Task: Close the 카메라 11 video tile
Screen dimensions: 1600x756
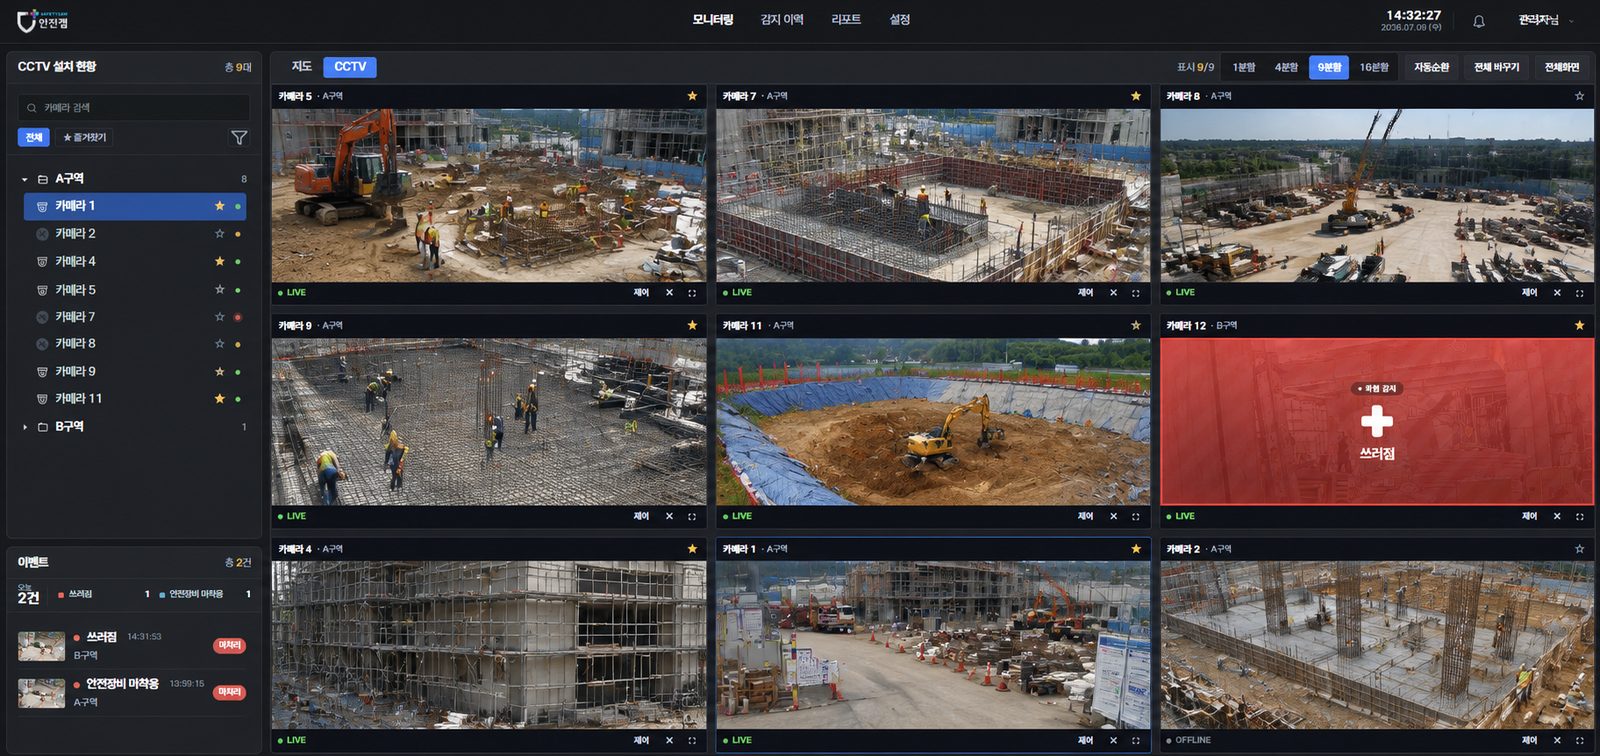Action: coord(1113,517)
